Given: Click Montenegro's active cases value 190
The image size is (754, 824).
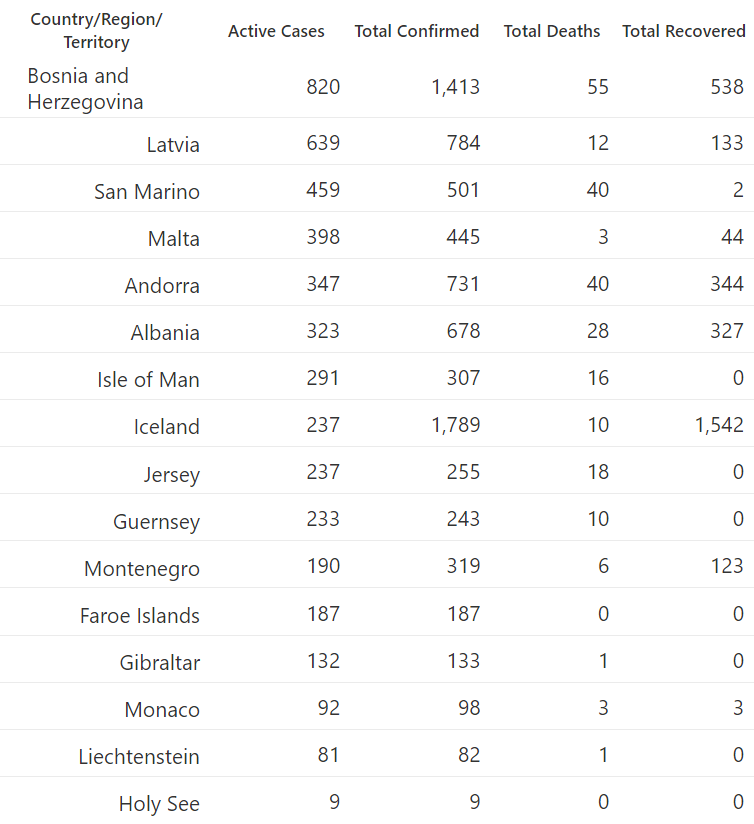Looking at the screenshot, I should 323,566.
